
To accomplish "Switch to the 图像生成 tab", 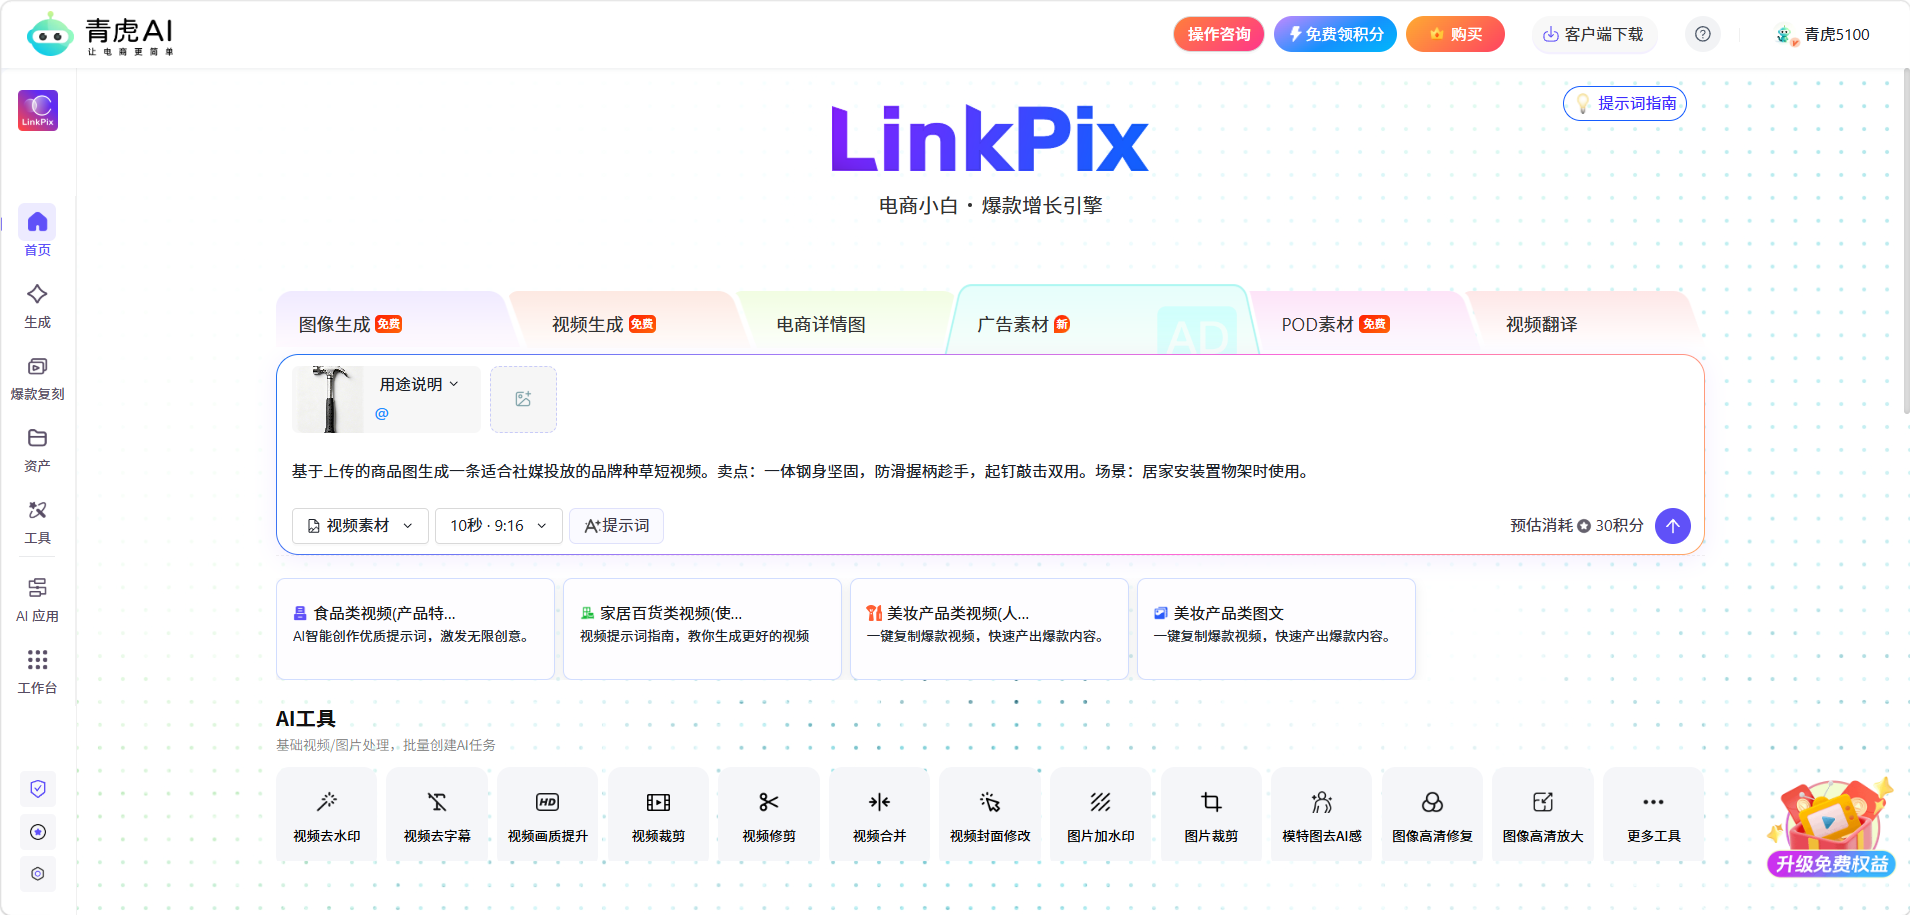I will coord(390,324).
